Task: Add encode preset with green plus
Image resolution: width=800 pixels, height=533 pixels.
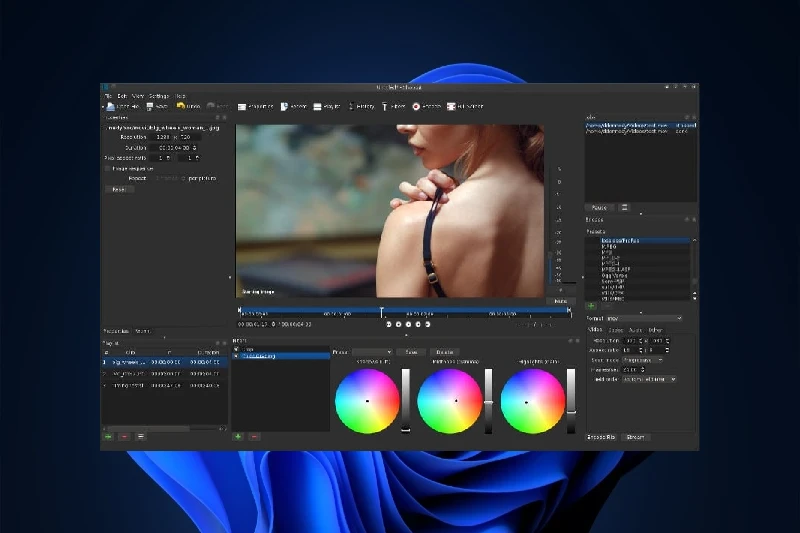Action: pos(591,306)
